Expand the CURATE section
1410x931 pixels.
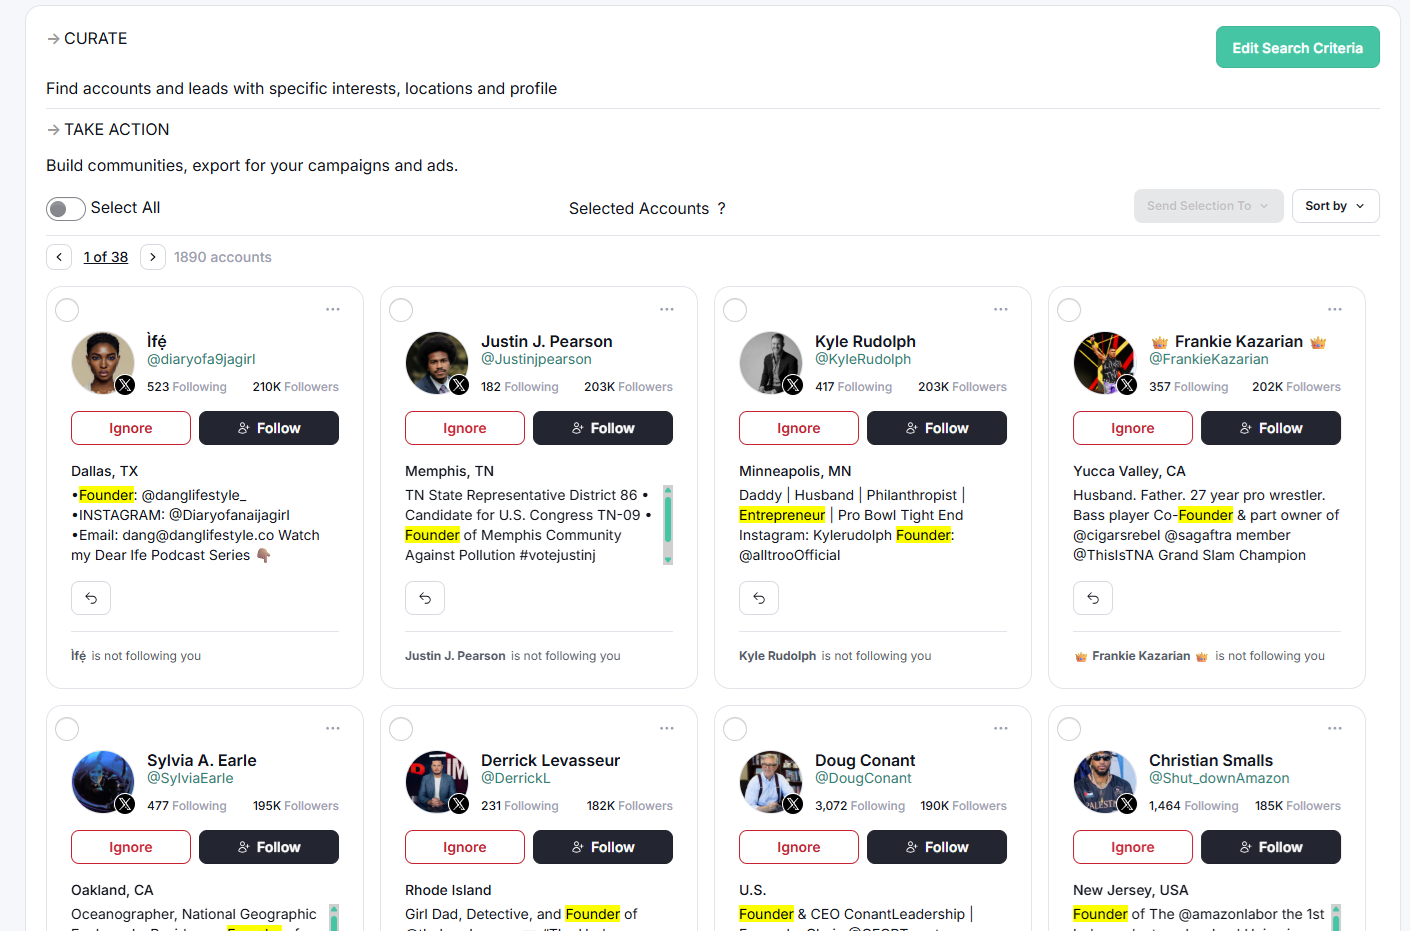[87, 38]
